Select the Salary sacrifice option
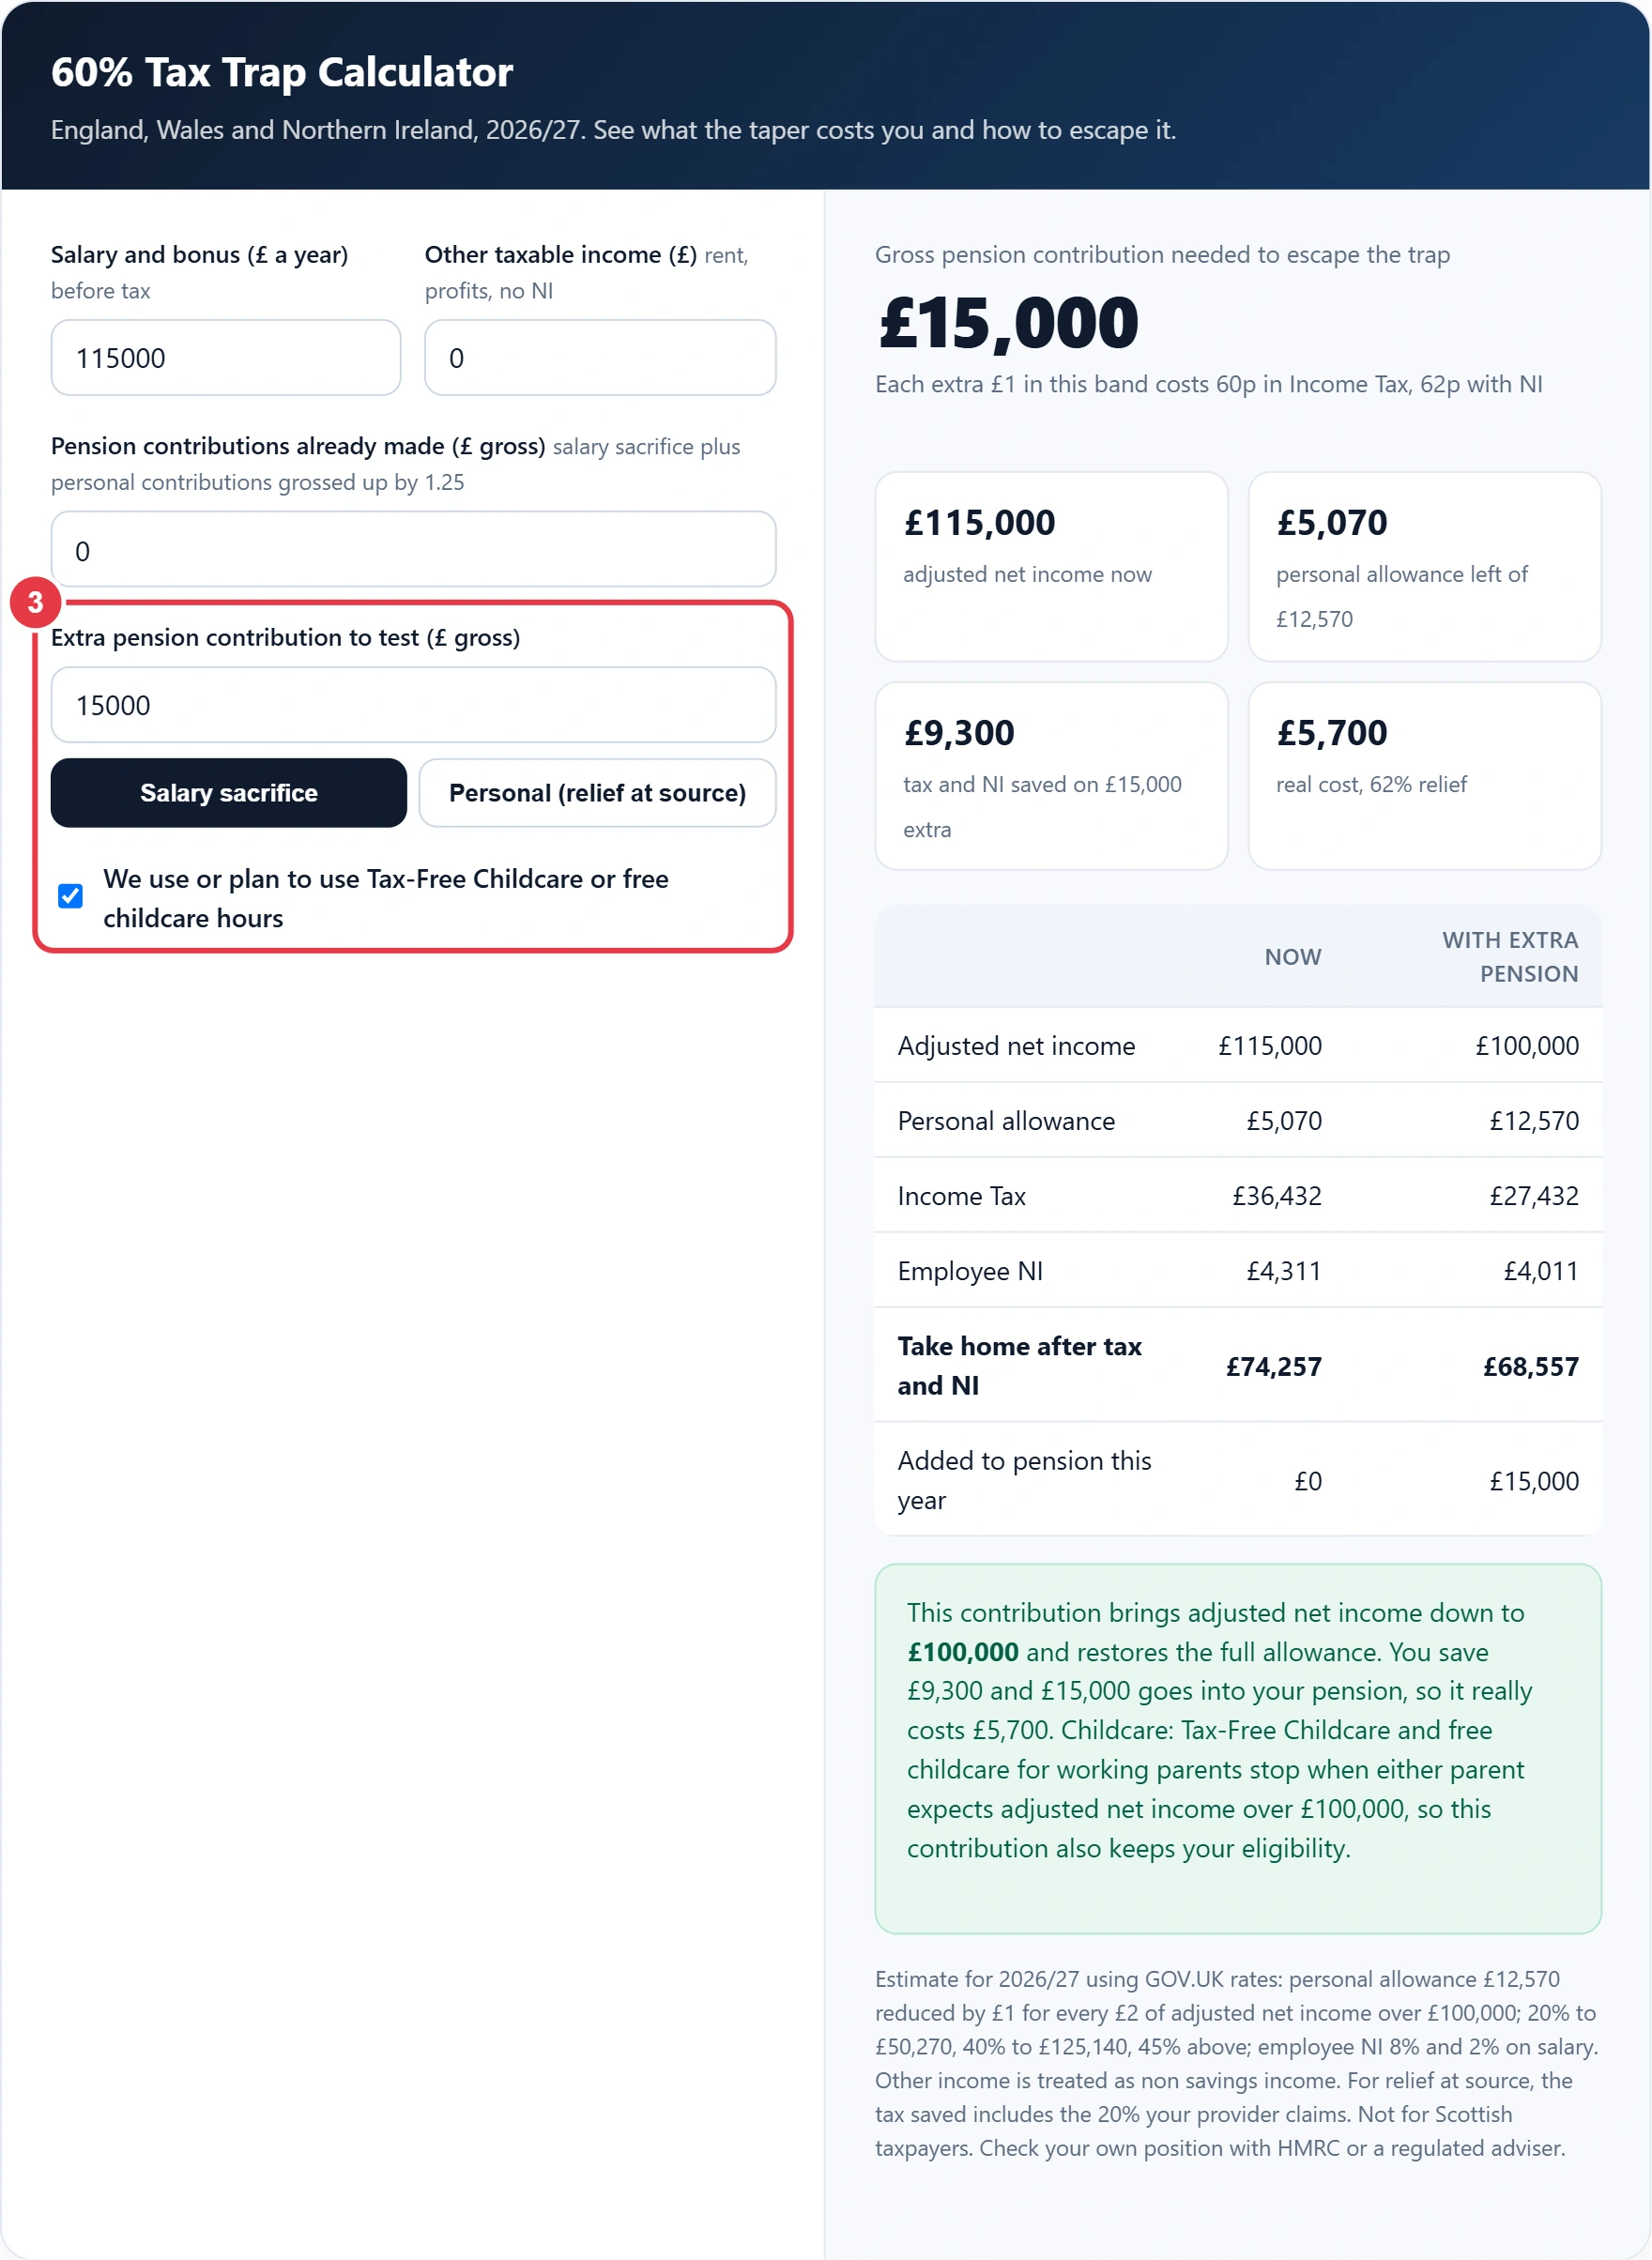 click(229, 793)
